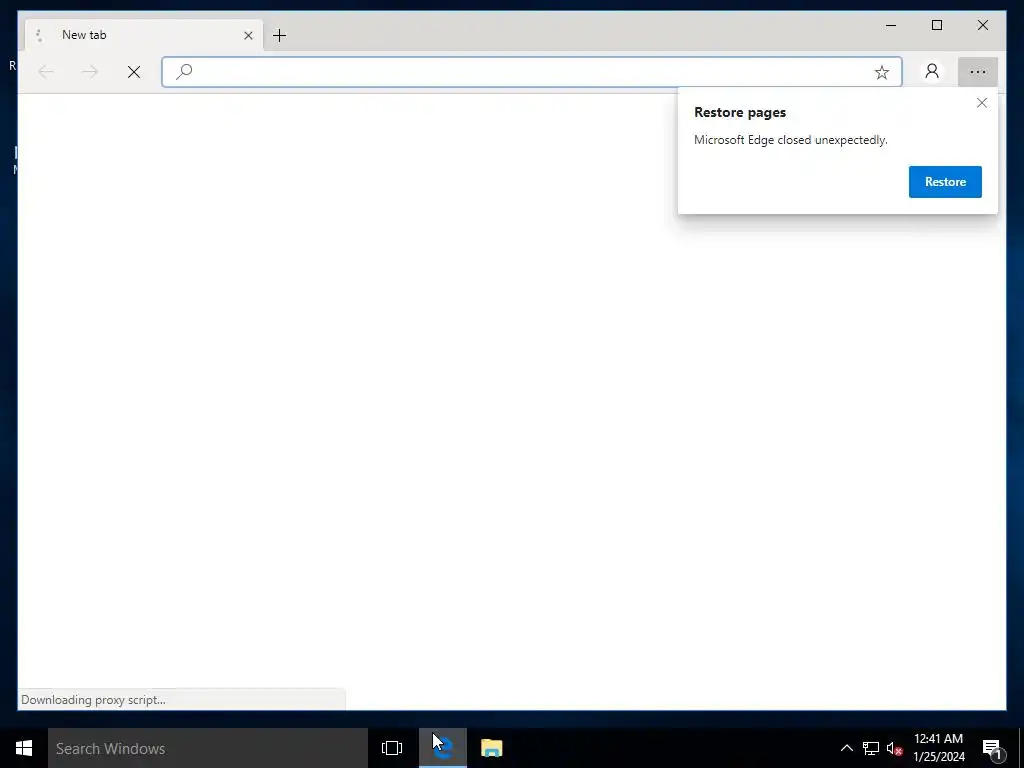Go forward using the forward arrow
1024x768 pixels.
pos(90,72)
